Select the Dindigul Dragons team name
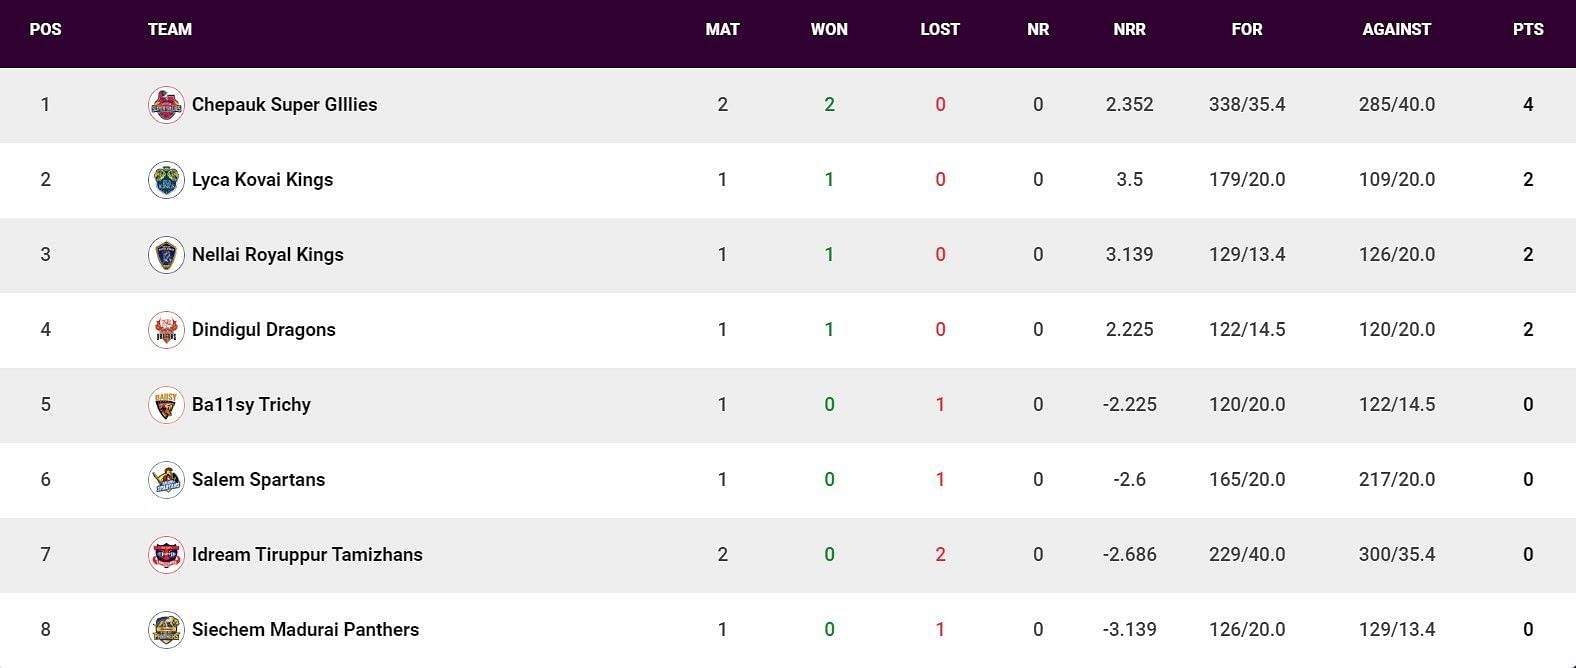This screenshot has height=668, width=1576. click(x=263, y=329)
